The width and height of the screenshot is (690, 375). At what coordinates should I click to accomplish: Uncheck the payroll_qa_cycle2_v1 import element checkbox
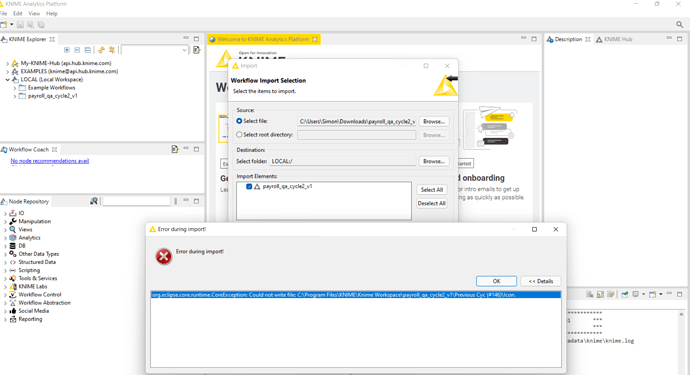coord(249,187)
